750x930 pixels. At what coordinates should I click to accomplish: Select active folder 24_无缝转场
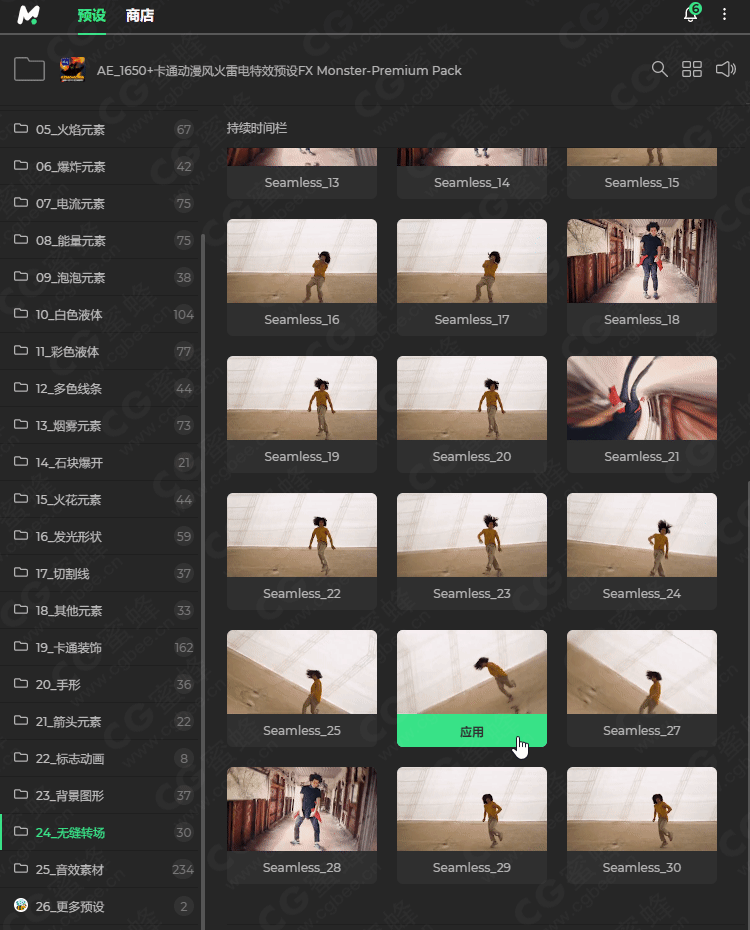100,832
